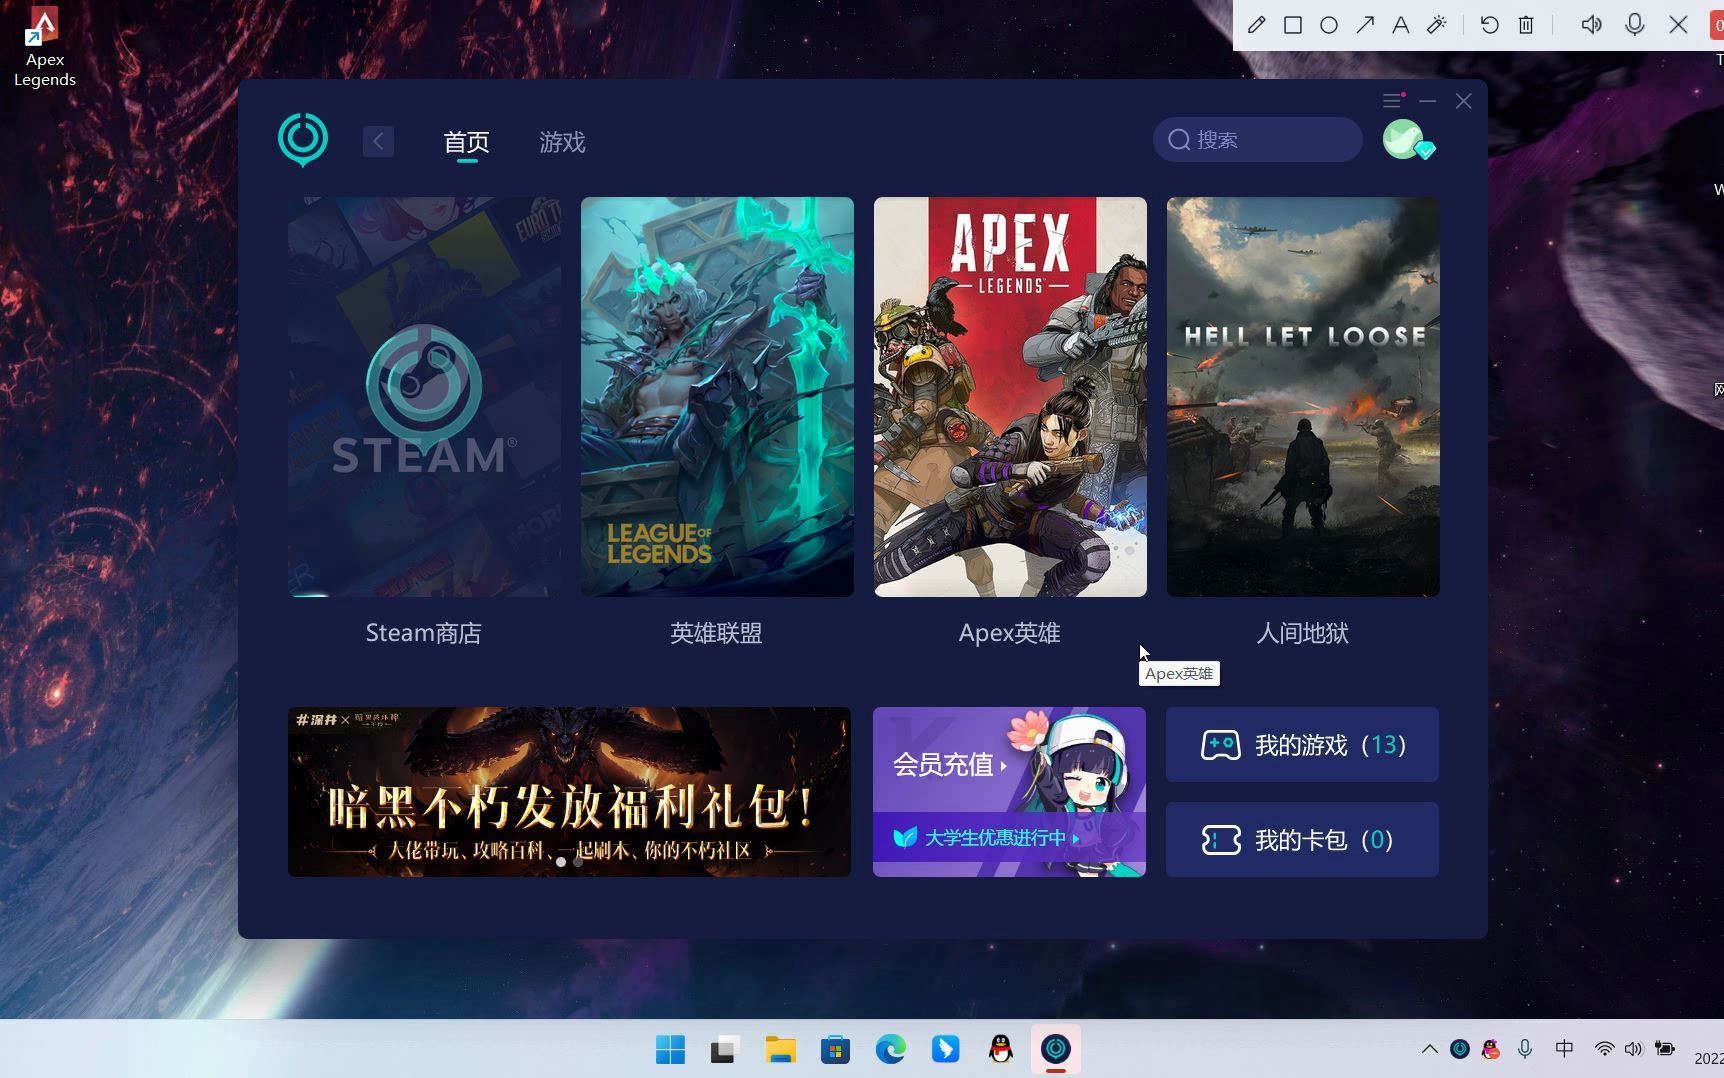This screenshot has width=1724, height=1078.
Task: Click microphone icon in system tray
Action: (1525, 1049)
